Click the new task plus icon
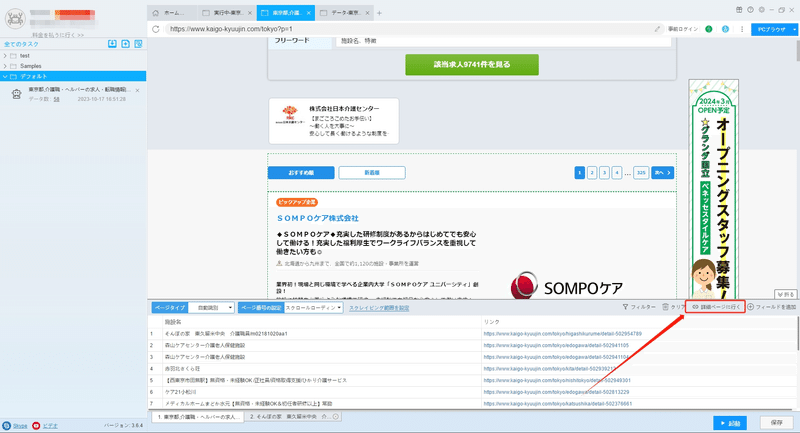Viewport: 800px width, 433px height. pyautogui.click(x=126, y=44)
